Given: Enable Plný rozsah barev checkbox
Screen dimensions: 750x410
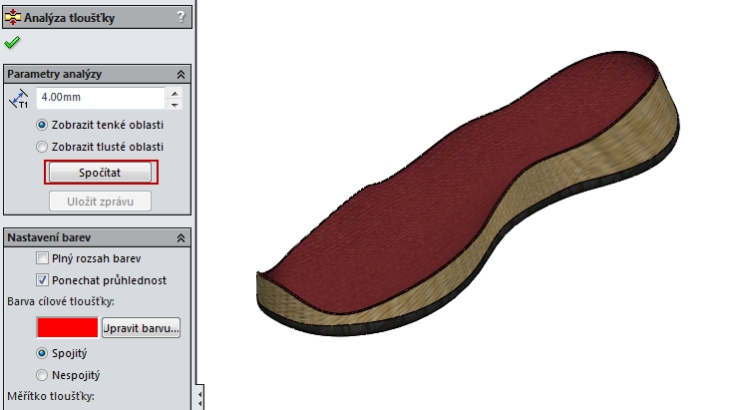Looking at the screenshot, I should click(x=42, y=258).
